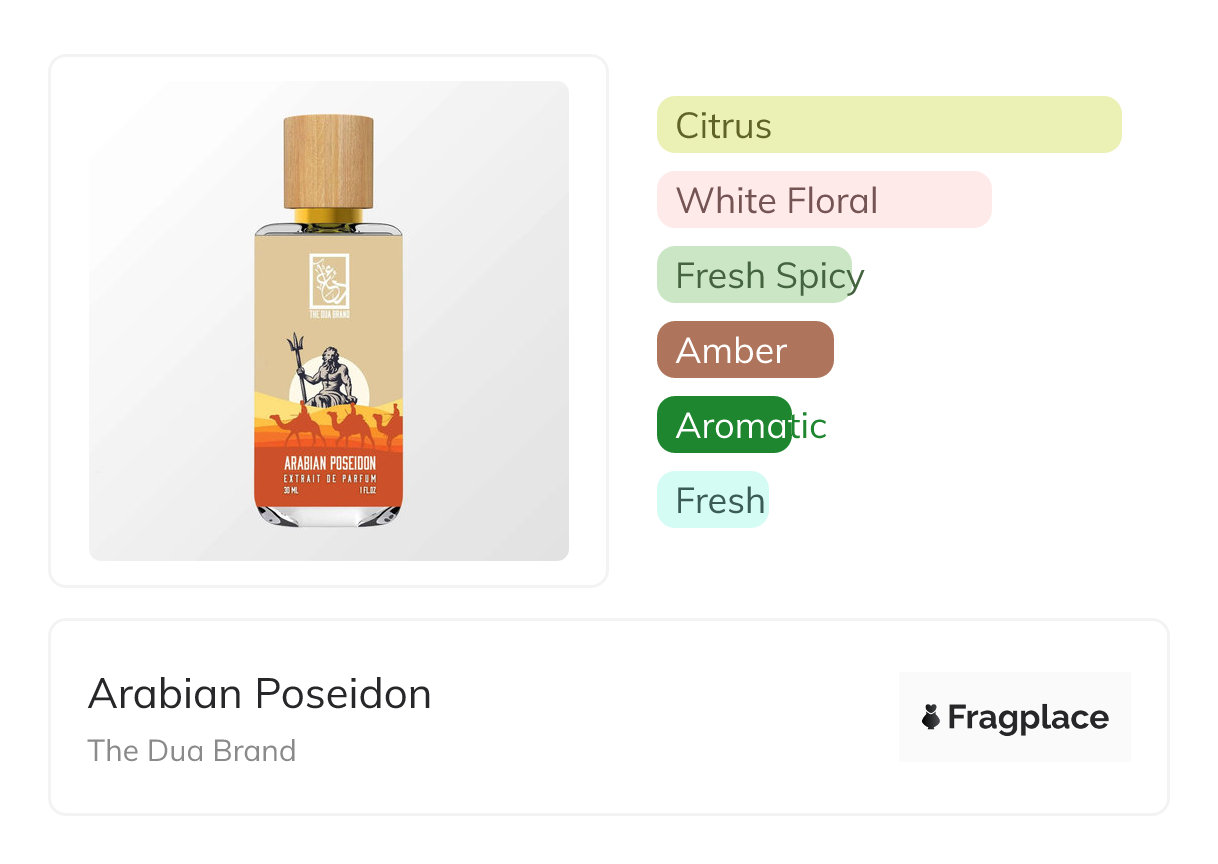This screenshot has width=1218, height=864.
Task: Click the brown Amber accord bar
Action: (744, 350)
